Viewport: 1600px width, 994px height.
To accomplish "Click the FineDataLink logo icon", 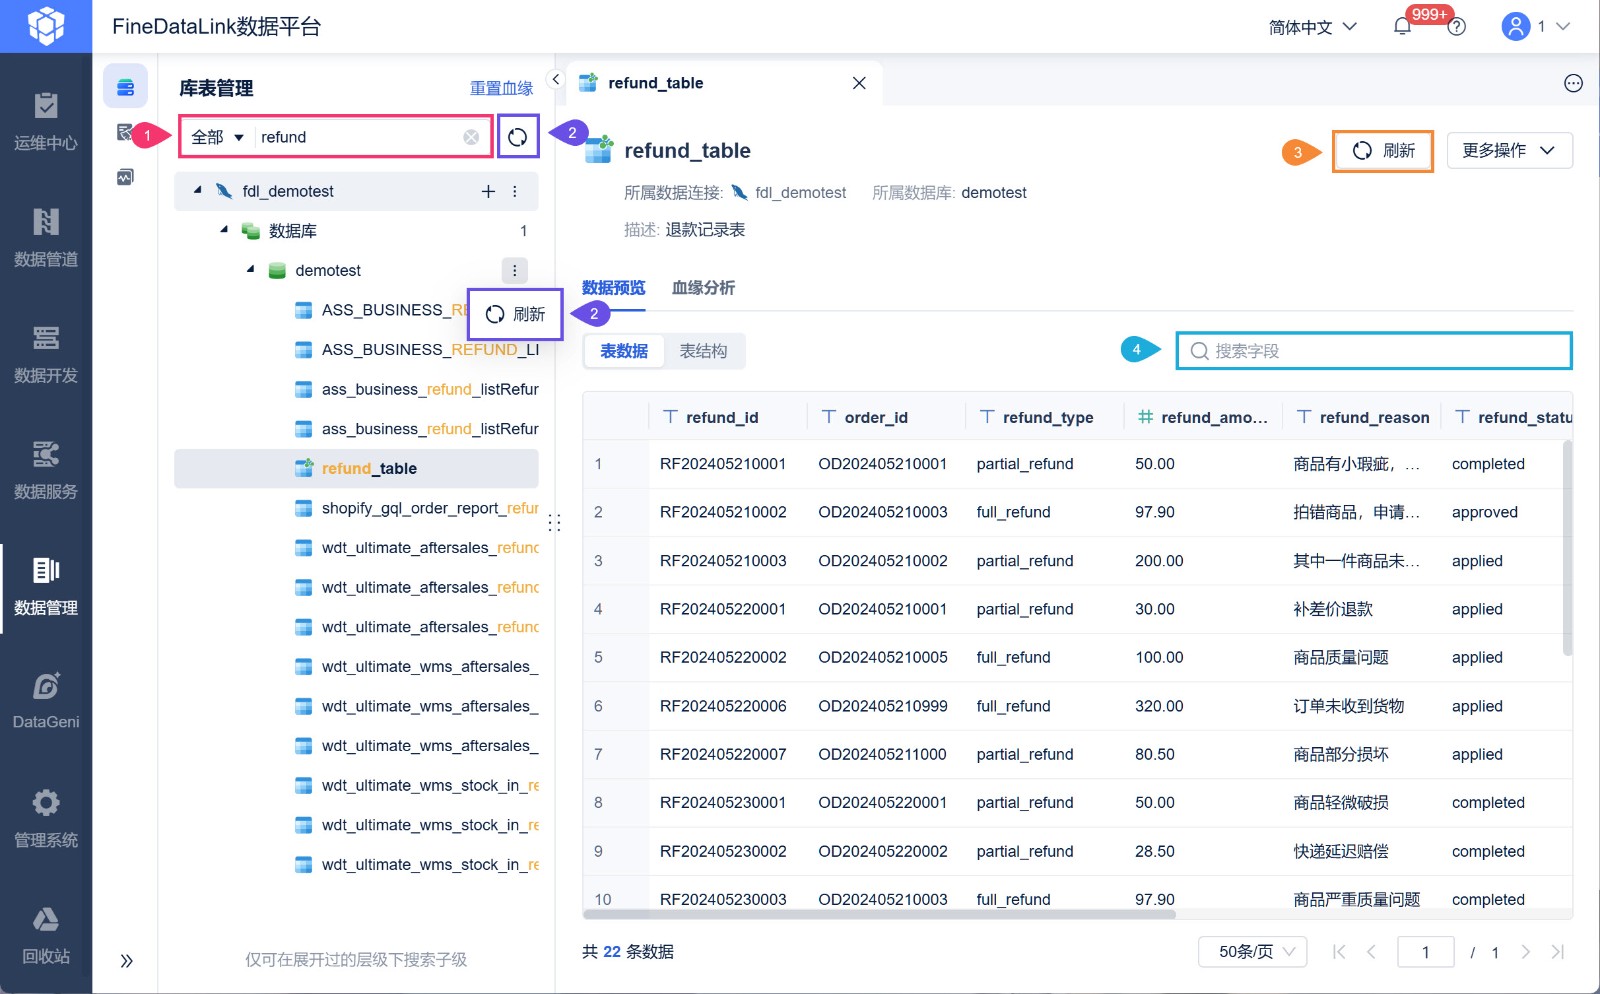I will coord(46,26).
